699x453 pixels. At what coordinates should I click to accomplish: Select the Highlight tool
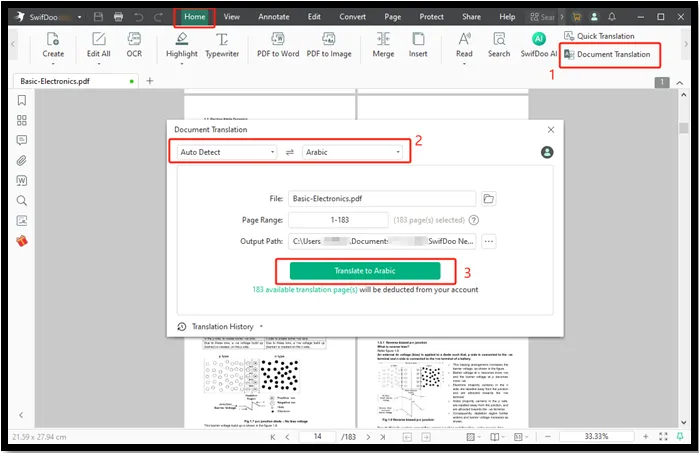[x=181, y=48]
